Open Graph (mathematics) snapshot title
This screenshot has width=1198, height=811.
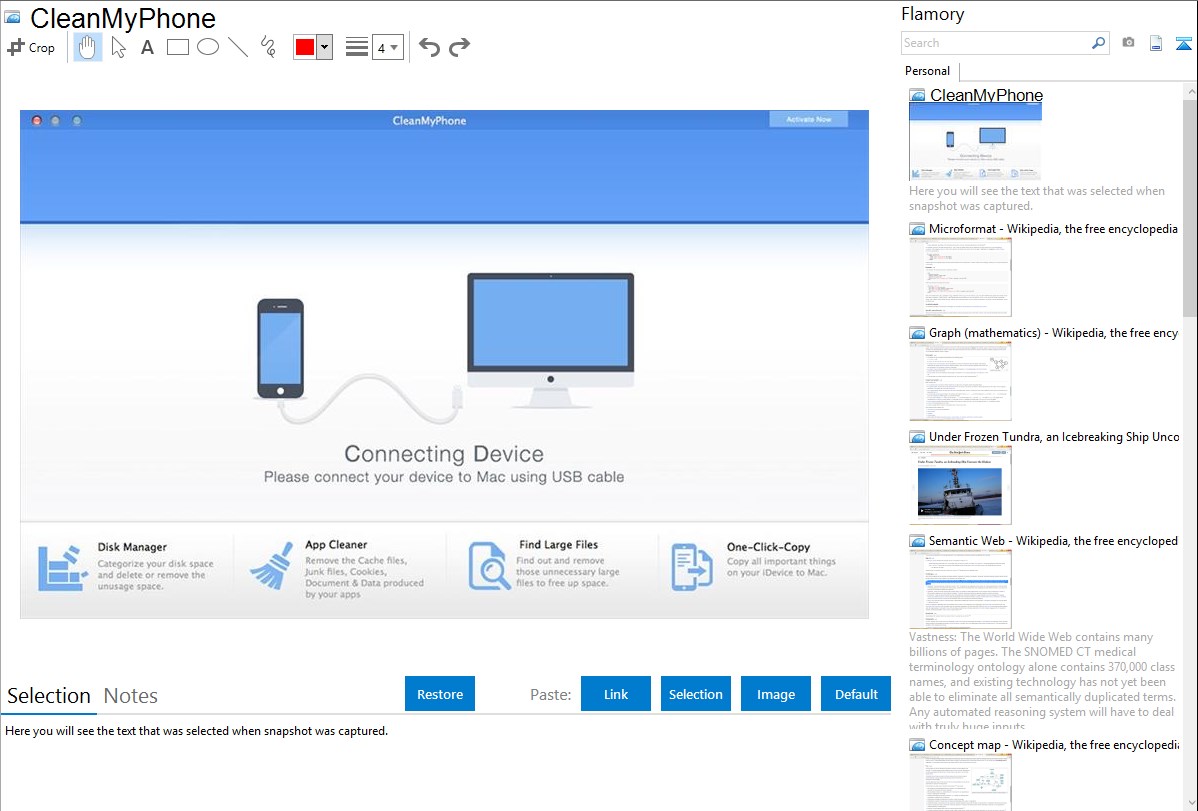click(x=1053, y=333)
